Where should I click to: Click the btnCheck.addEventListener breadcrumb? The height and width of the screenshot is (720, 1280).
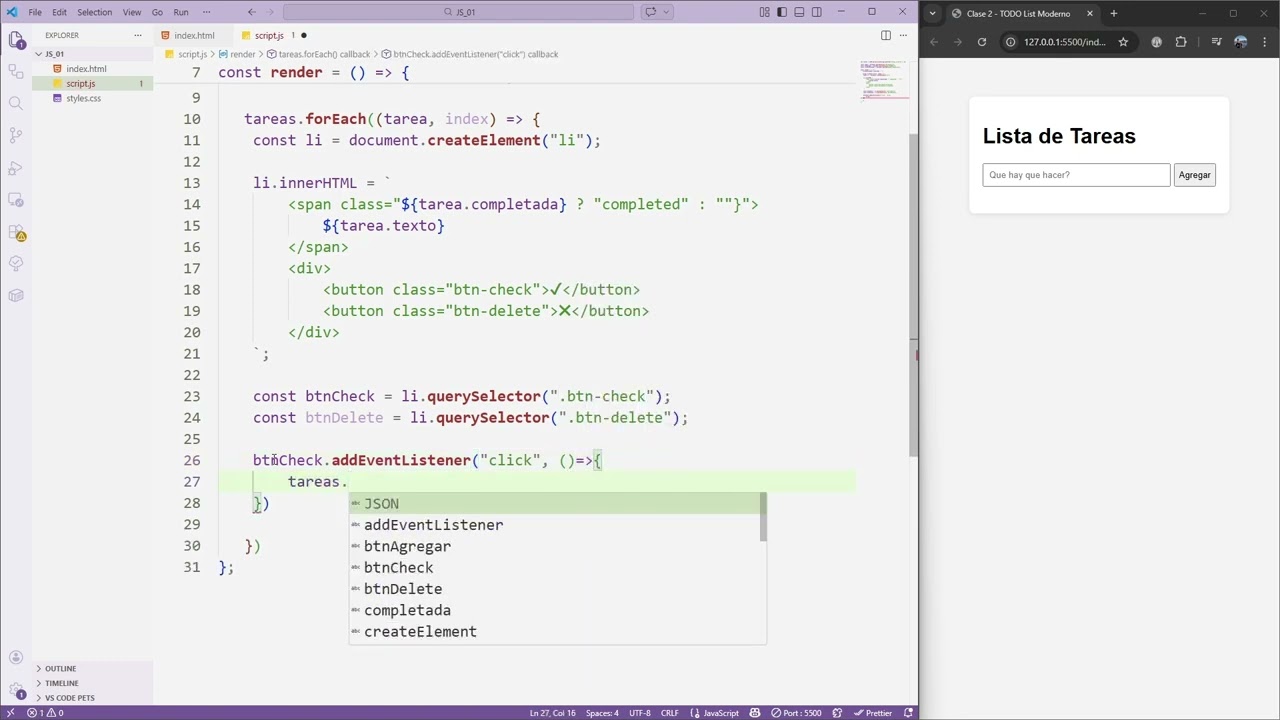(475, 54)
